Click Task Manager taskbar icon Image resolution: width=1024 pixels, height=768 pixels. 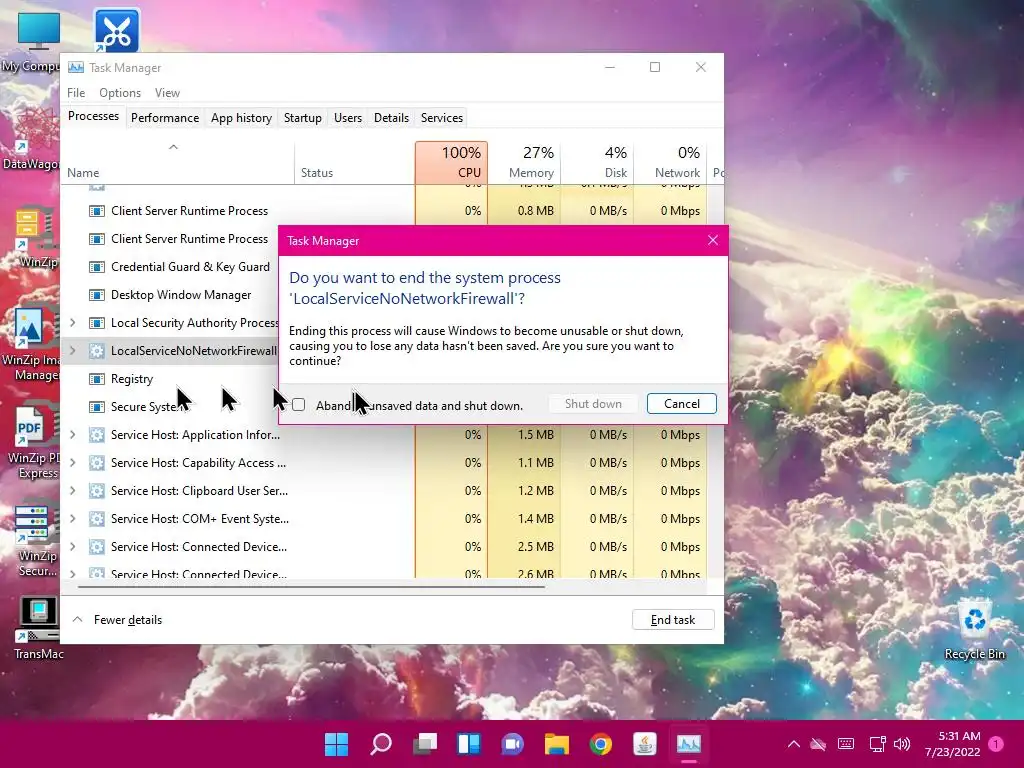[689, 744]
